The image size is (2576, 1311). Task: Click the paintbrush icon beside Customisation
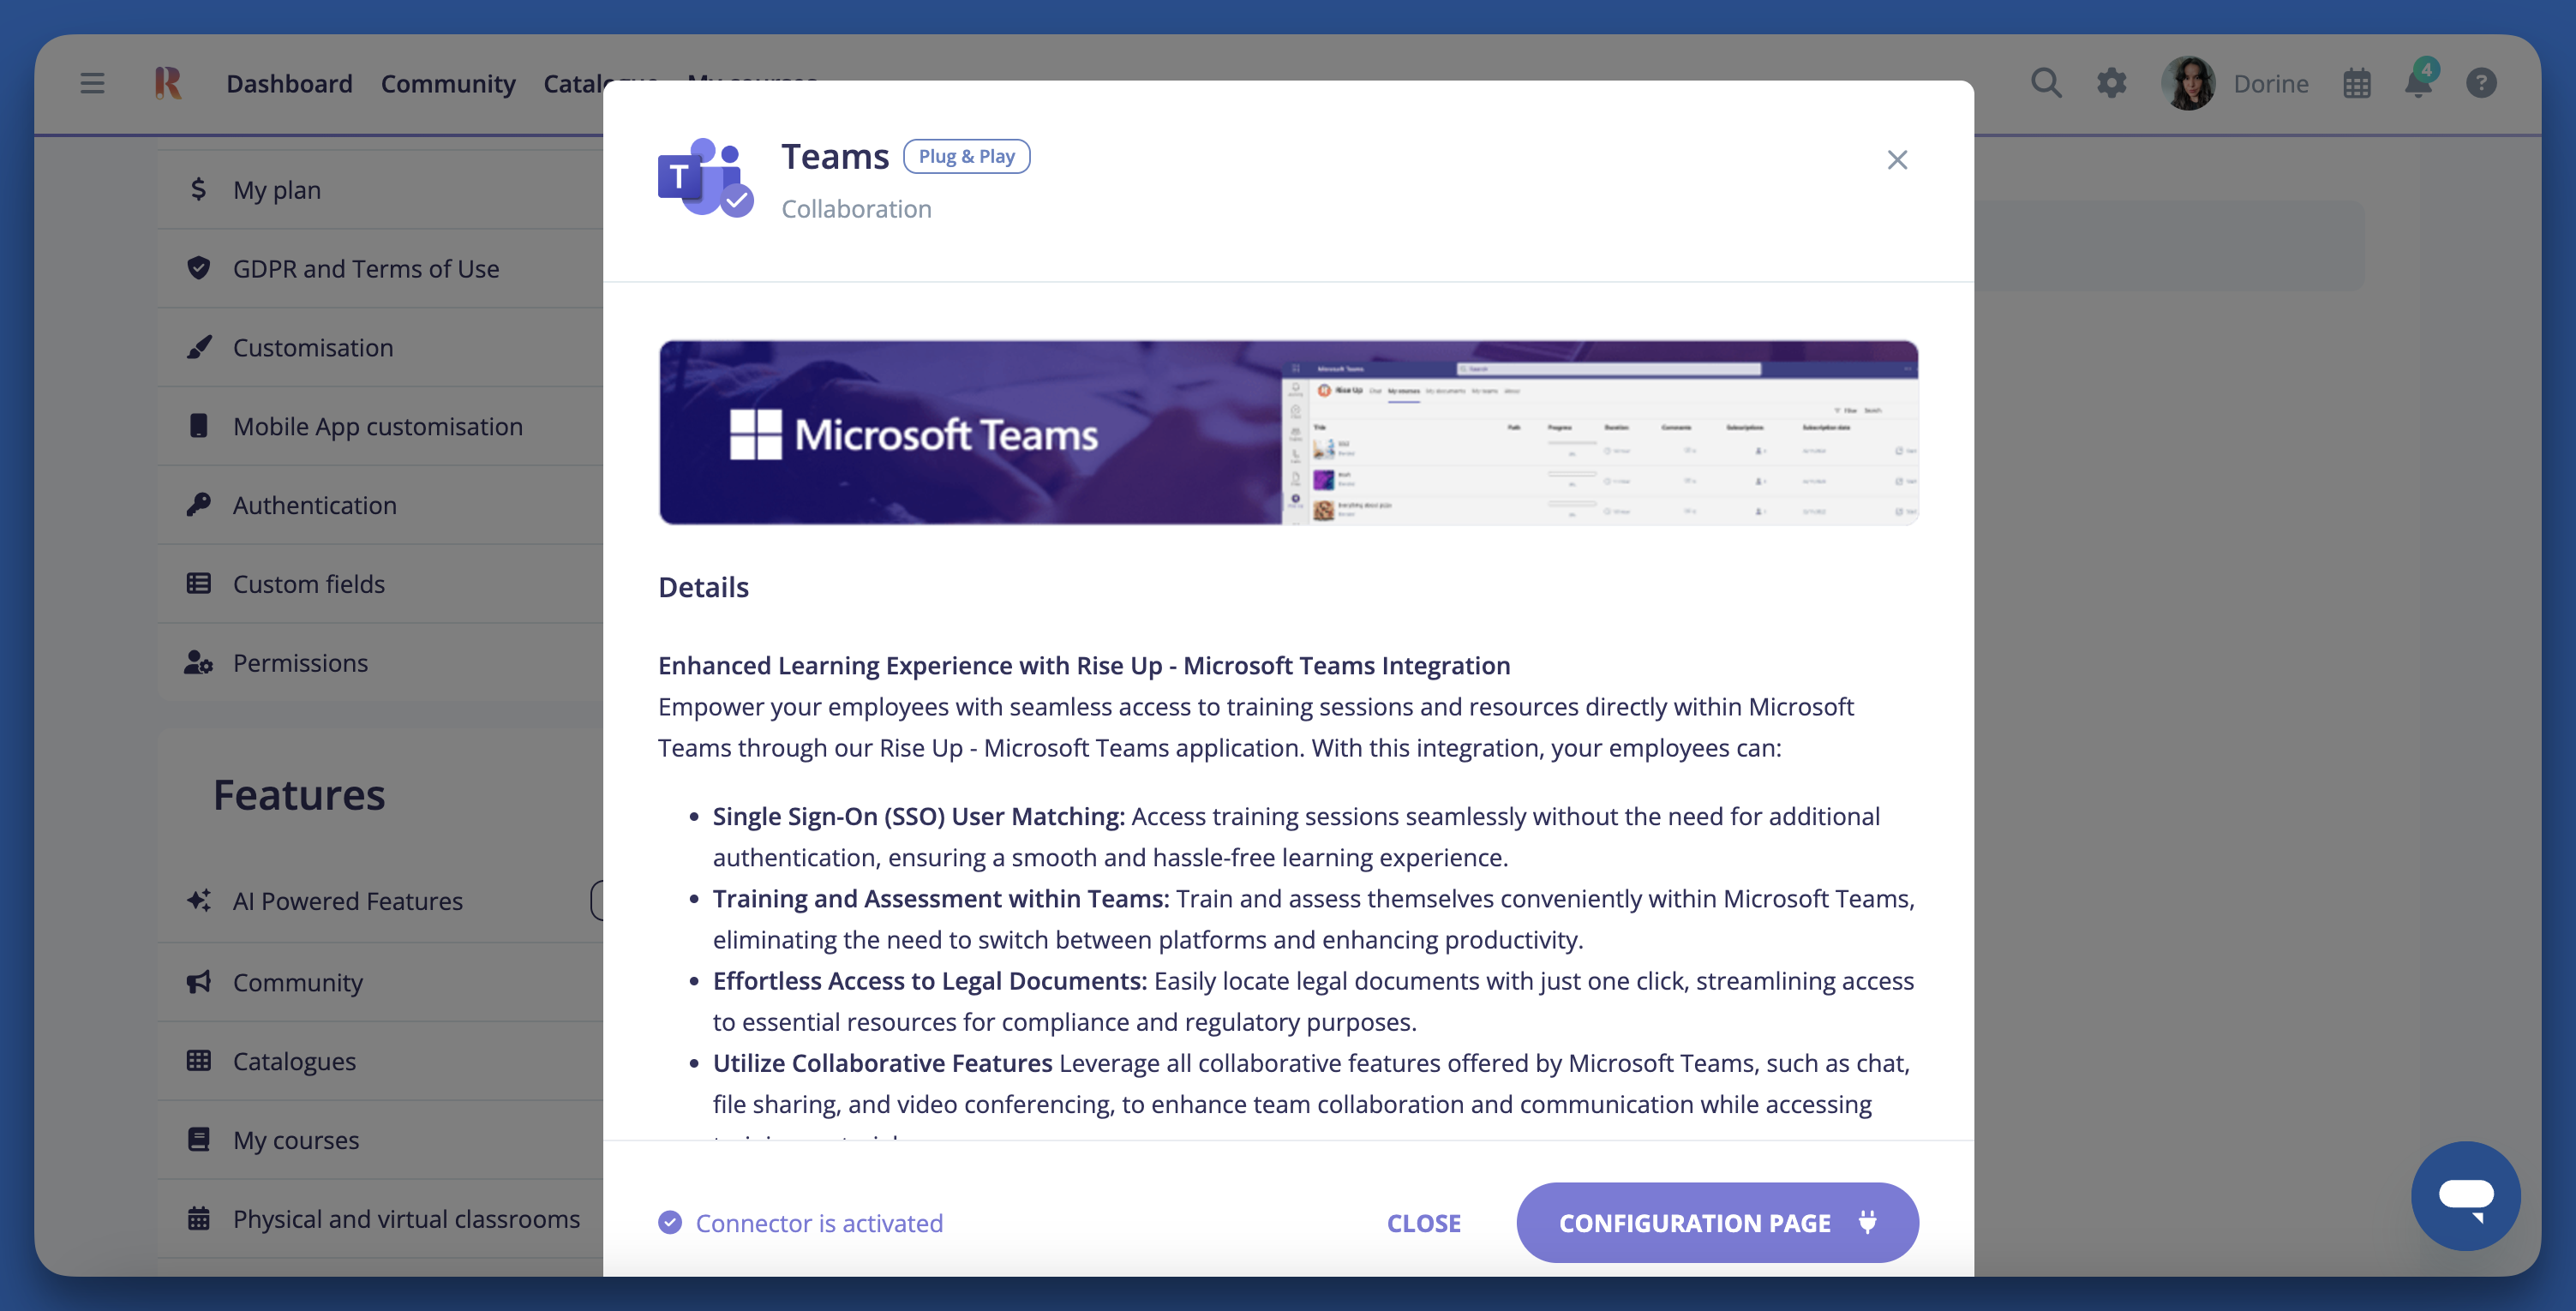point(198,347)
